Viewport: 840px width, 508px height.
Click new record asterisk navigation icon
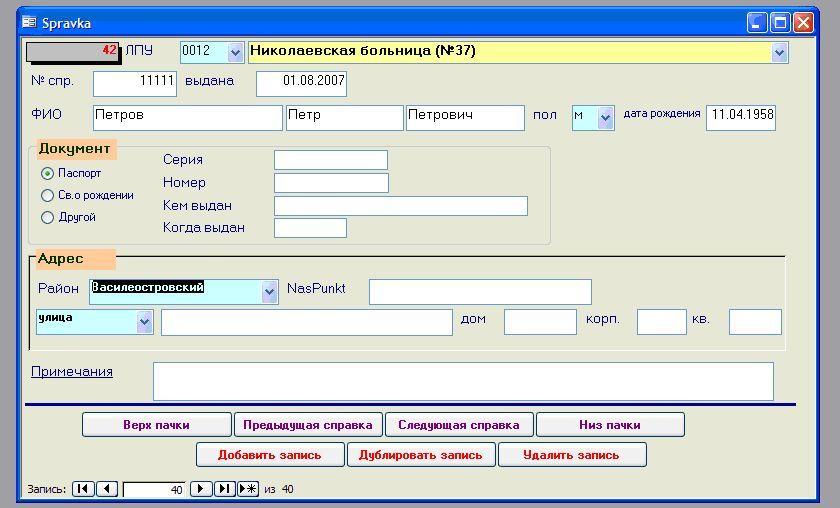[248, 489]
